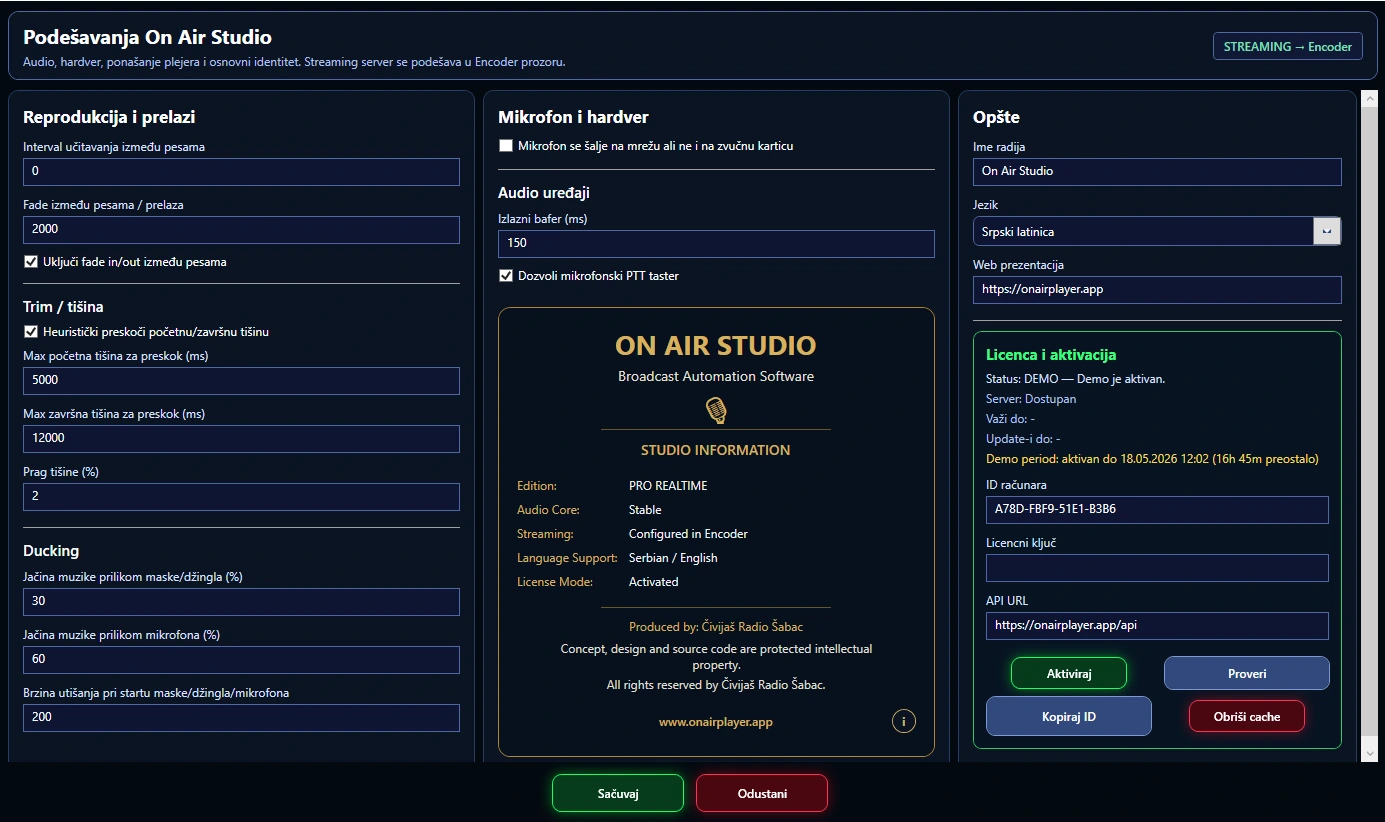Click the 'Brzina utišanja pri startu' field
The image size is (1385, 822).
coord(241,718)
